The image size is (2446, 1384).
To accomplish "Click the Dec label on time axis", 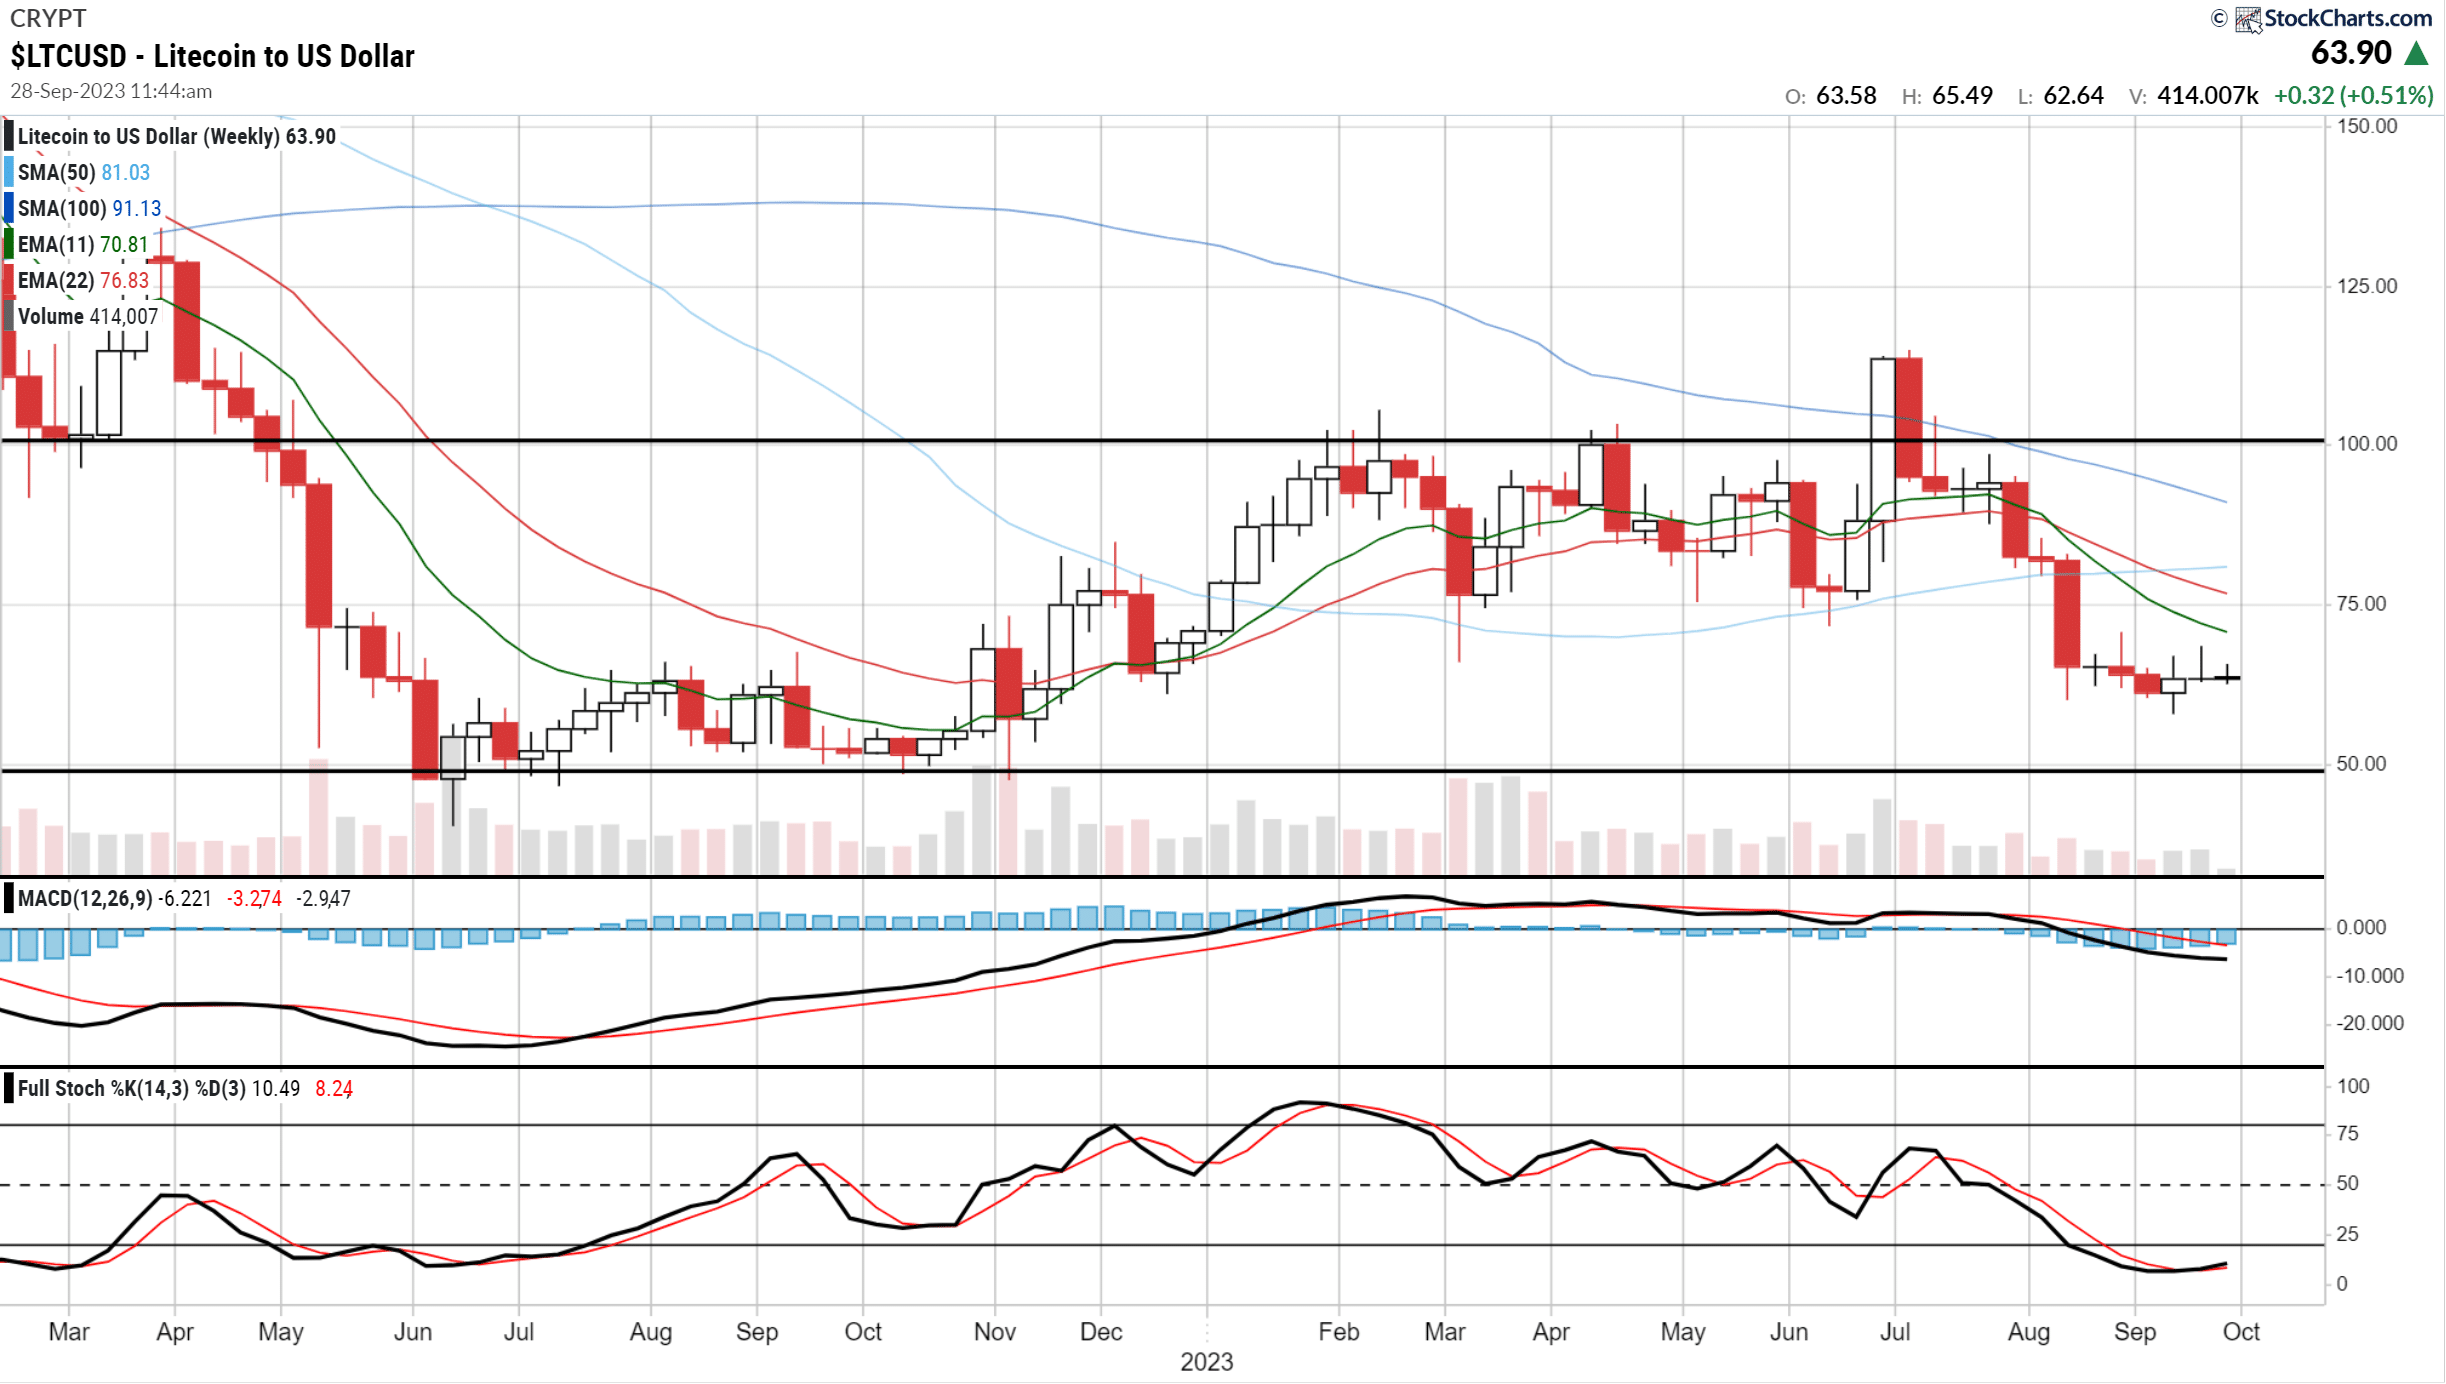I will [1101, 1332].
